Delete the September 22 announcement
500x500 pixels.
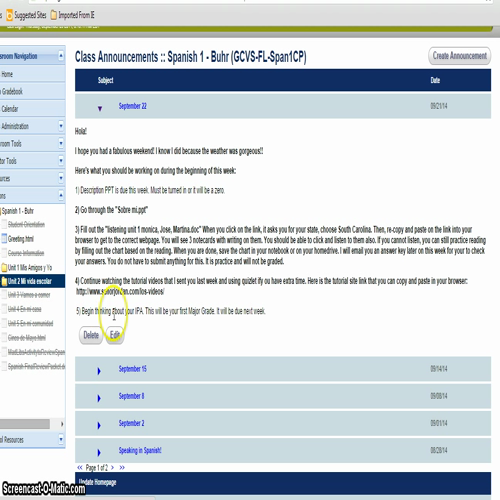click(x=91, y=335)
